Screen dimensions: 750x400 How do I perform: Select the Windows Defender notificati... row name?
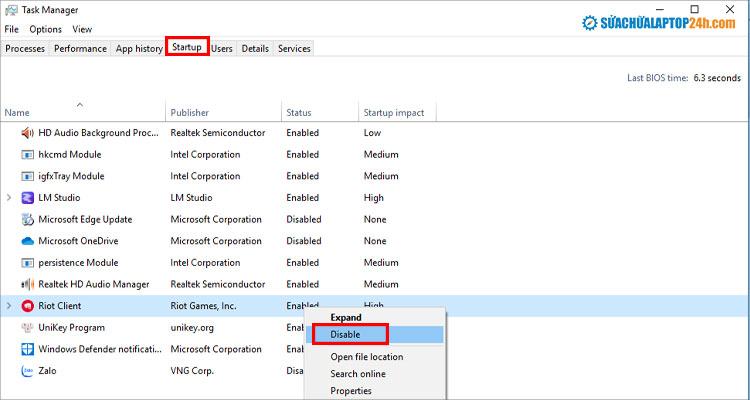pos(100,349)
